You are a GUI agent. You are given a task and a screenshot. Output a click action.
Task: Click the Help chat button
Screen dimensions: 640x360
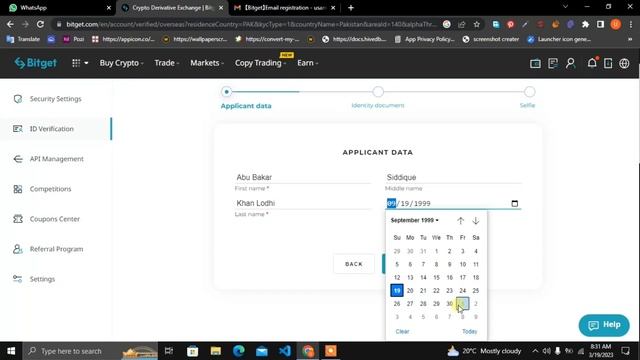[x=604, y=325]
